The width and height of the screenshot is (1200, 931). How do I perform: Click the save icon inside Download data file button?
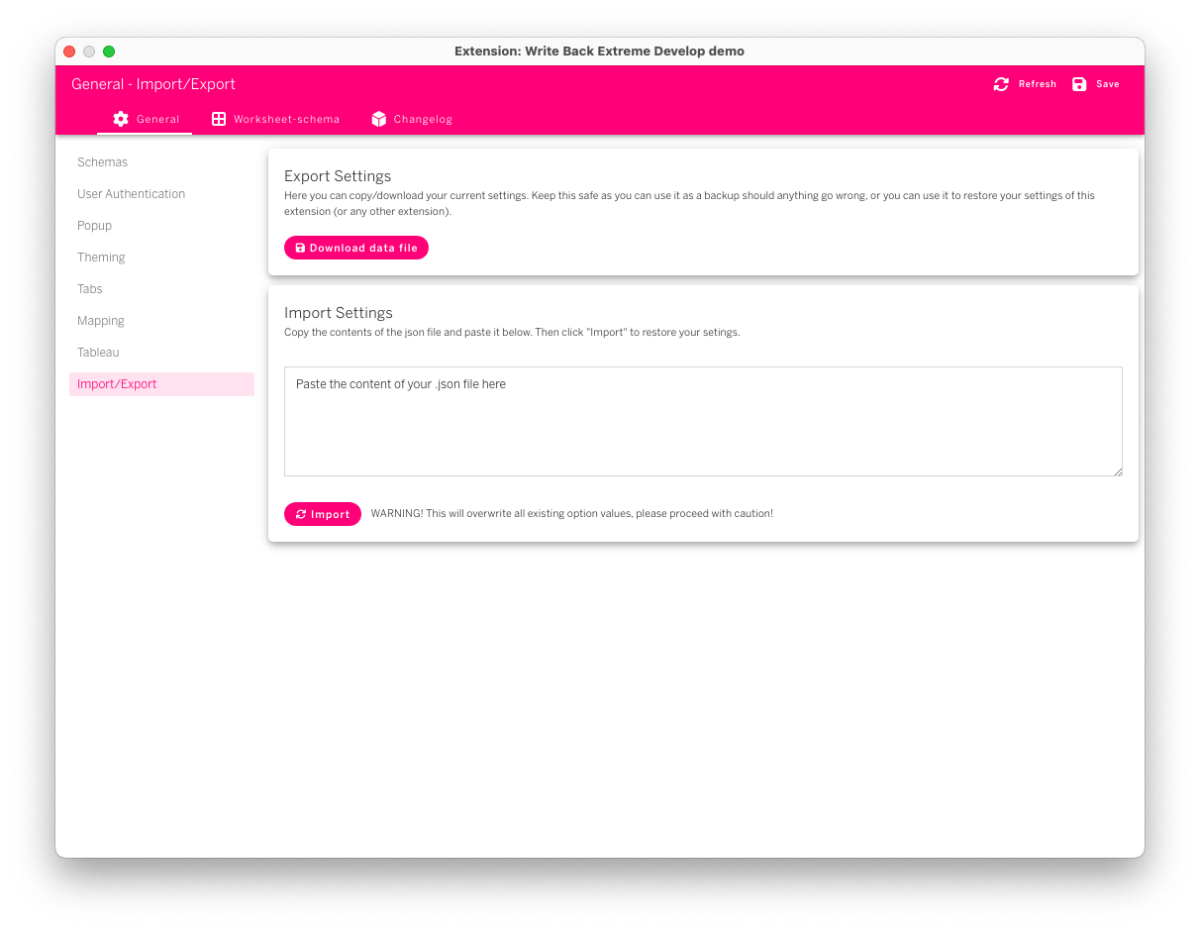pyautogui.click(x=299, y=247)
